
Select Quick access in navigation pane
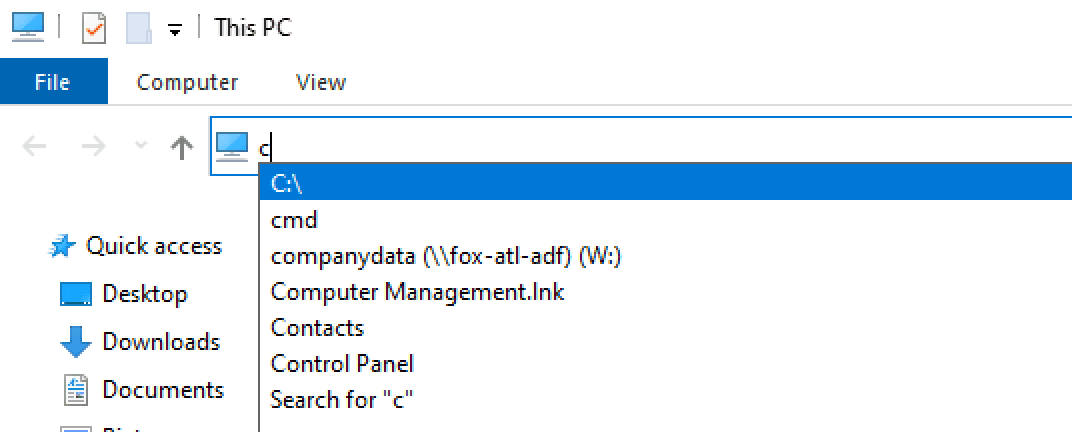click(x=153, y=246)
